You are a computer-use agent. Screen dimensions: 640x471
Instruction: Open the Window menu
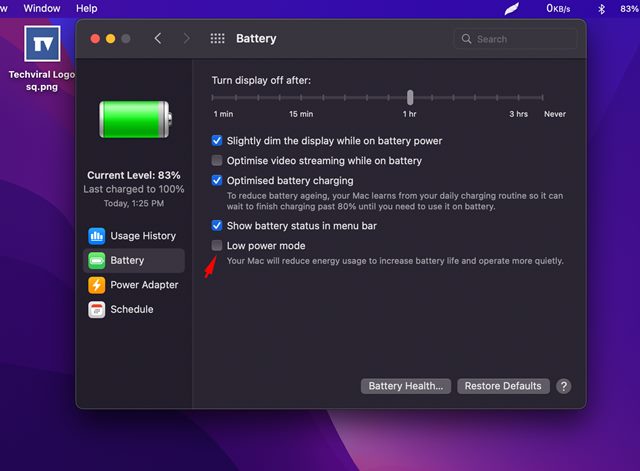[42, 8]
